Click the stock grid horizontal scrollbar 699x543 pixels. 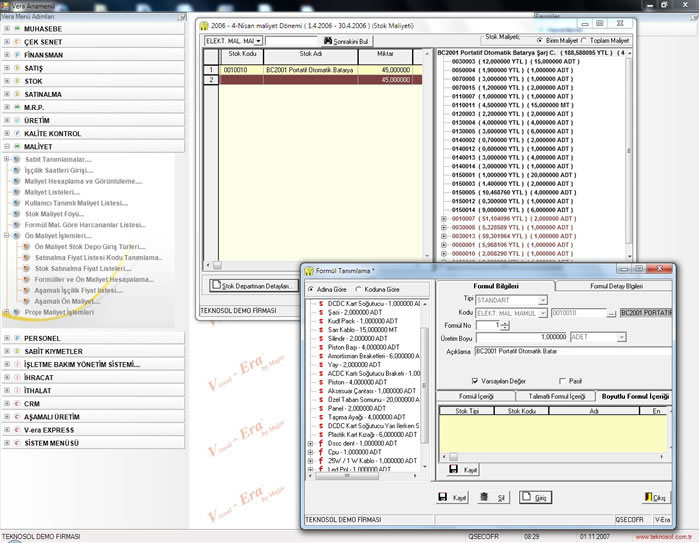pyautogui.click(x=316, y=265)
